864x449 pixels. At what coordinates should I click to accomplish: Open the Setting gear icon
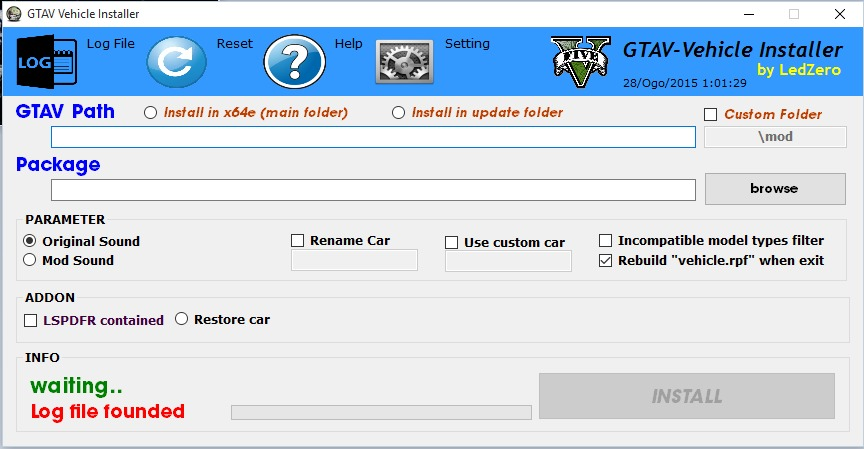(x=404, y=63)
